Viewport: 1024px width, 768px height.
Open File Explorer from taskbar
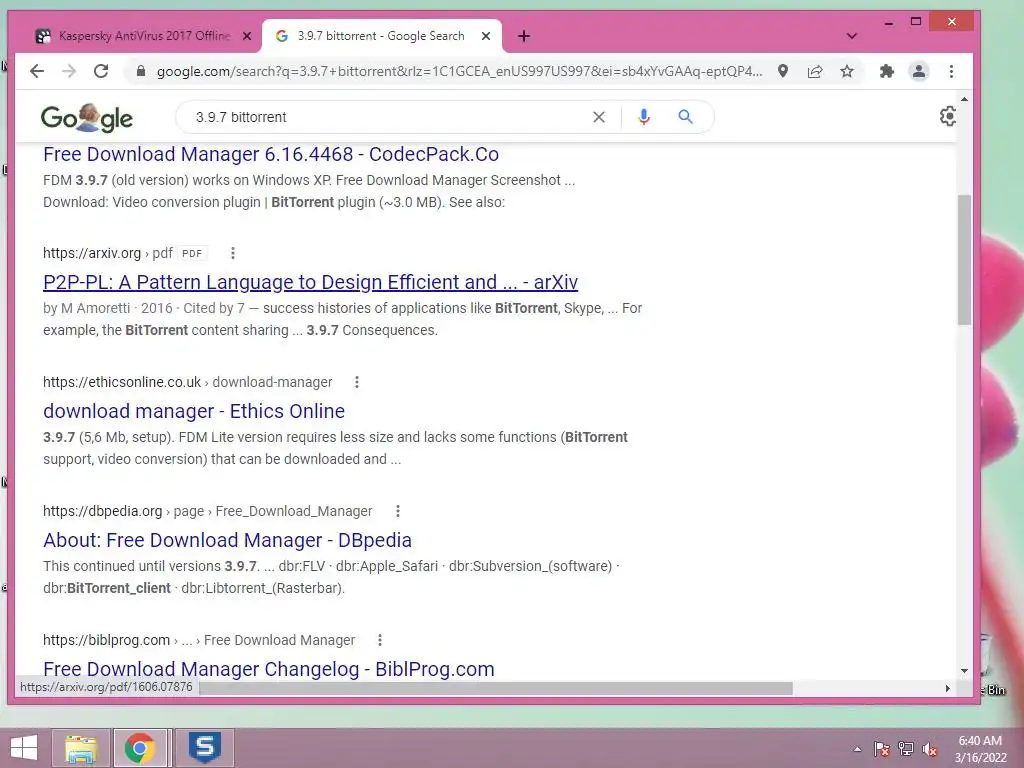click(81, 748)
